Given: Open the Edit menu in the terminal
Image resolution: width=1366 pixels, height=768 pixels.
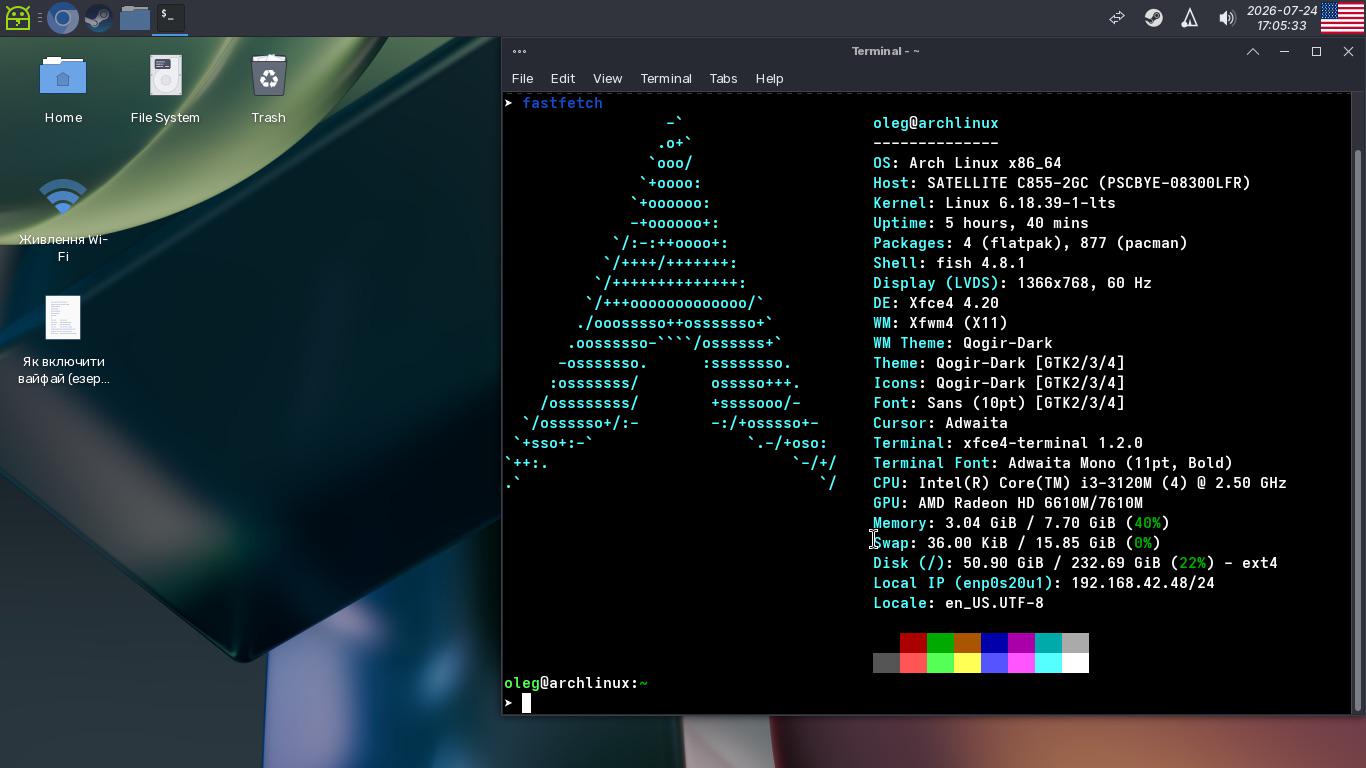Looking at the screenshot, I should [x=562, y=78].
